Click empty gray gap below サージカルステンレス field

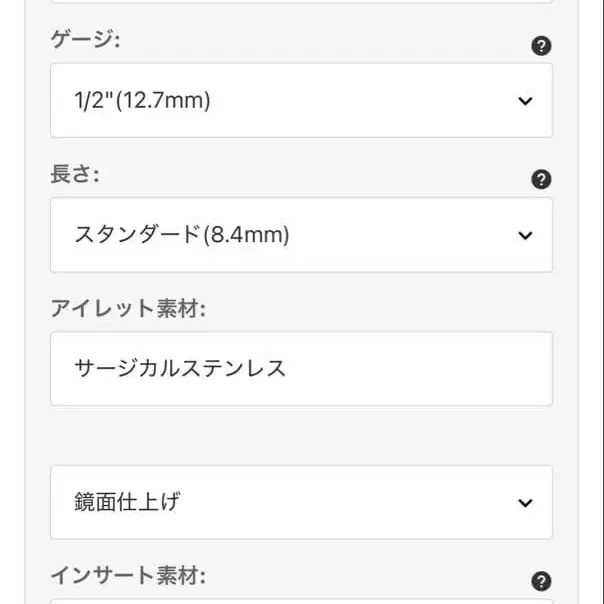(301, 435)
